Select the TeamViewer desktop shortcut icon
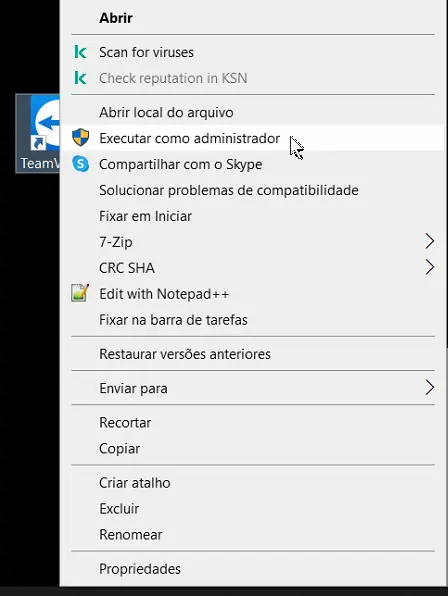The width and height of the screenshot is (448, 596). click(x=38, y=133)
